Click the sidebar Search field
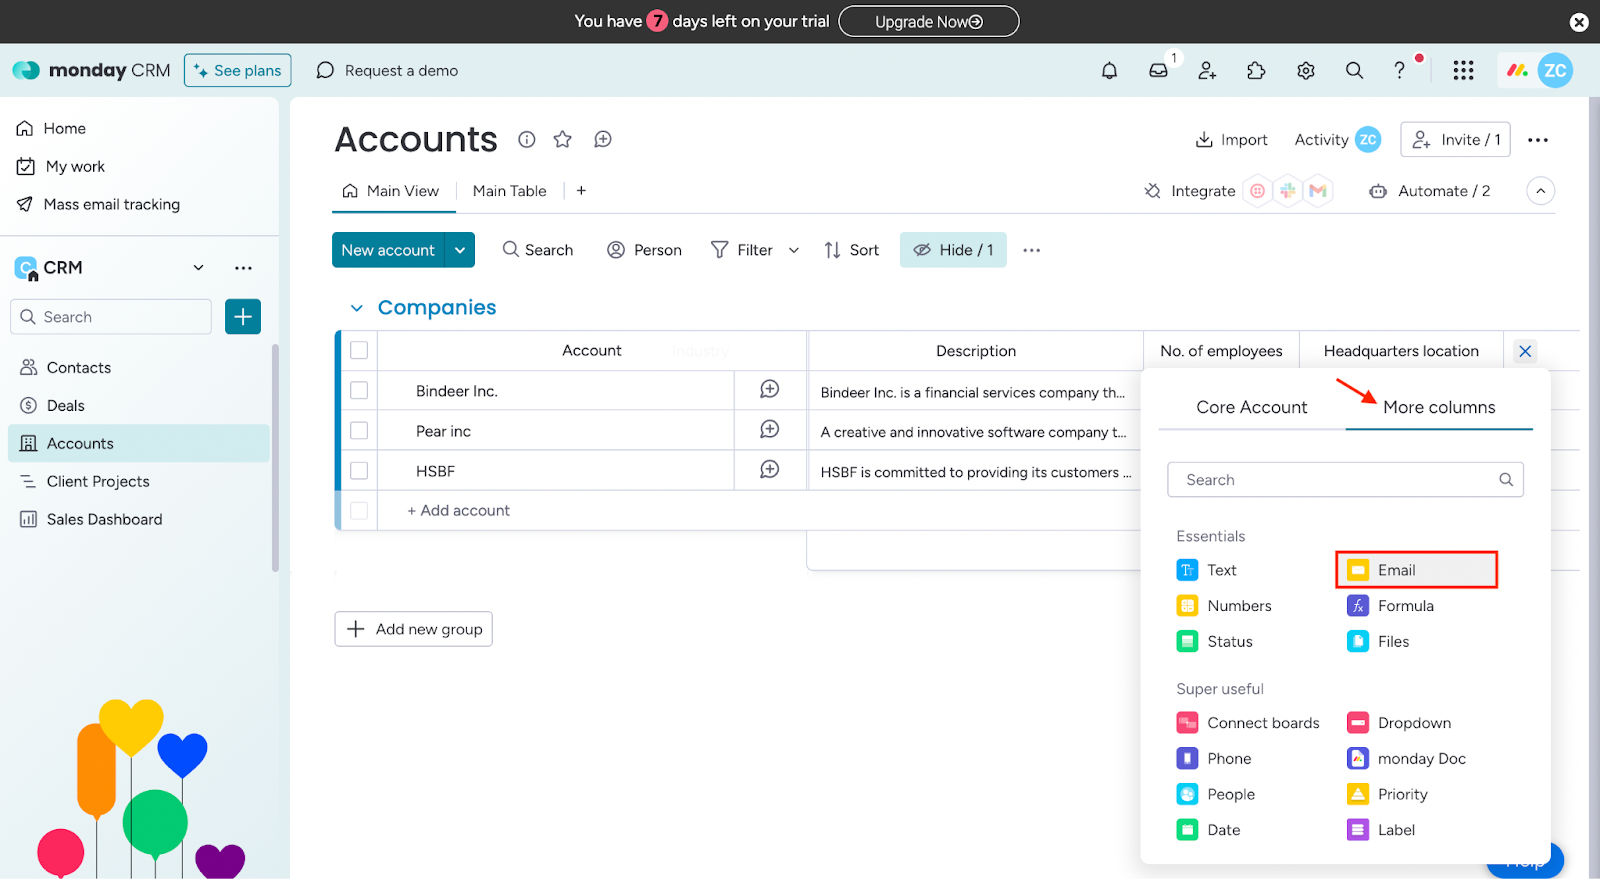The image size is (1600, 879). [x=111, y=317]
